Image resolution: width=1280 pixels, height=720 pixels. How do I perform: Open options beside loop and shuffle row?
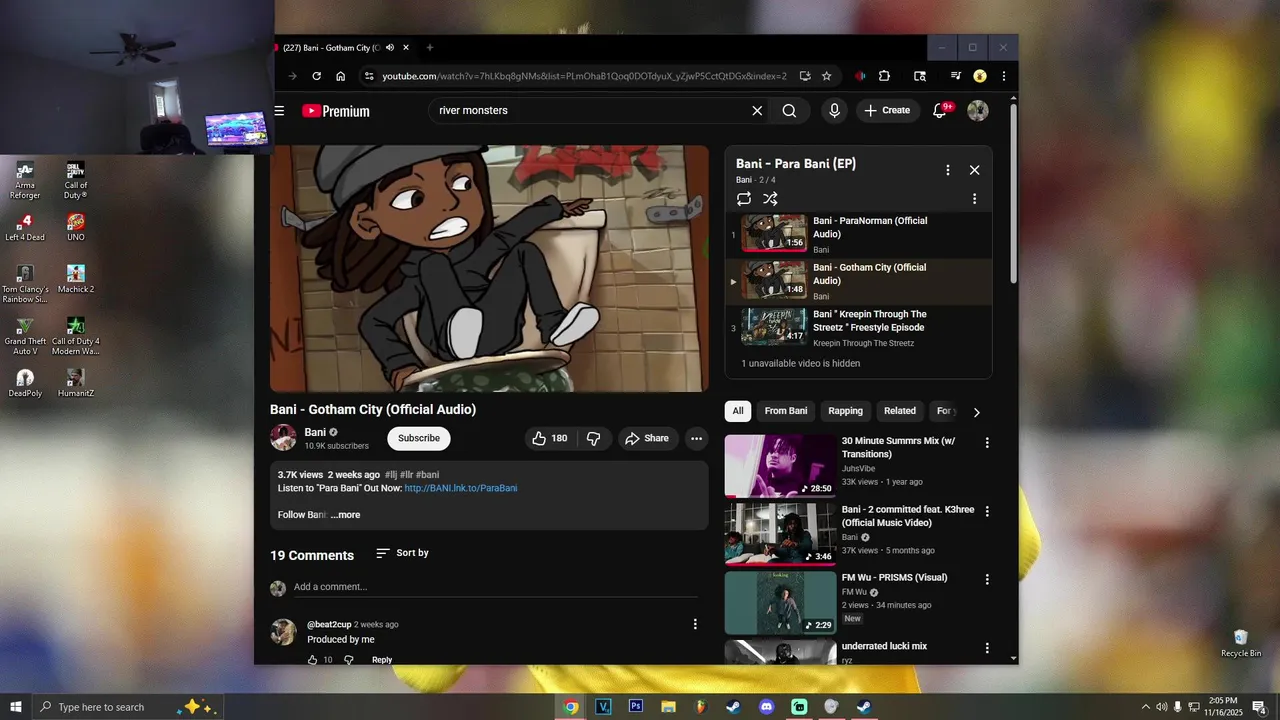pos(975,199)
